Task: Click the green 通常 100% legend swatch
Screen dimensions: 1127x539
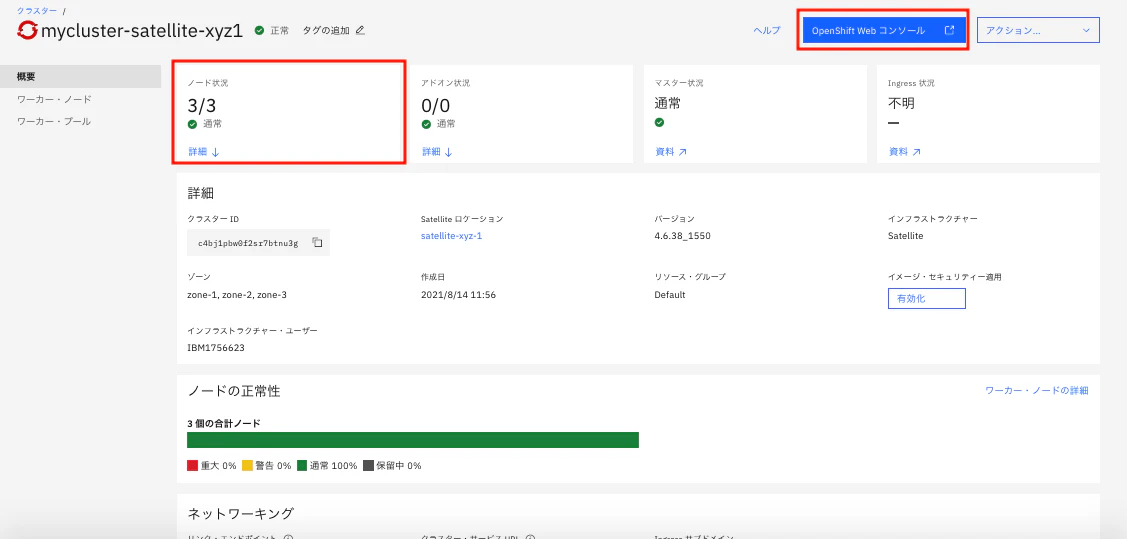Action: coord(302,466)
